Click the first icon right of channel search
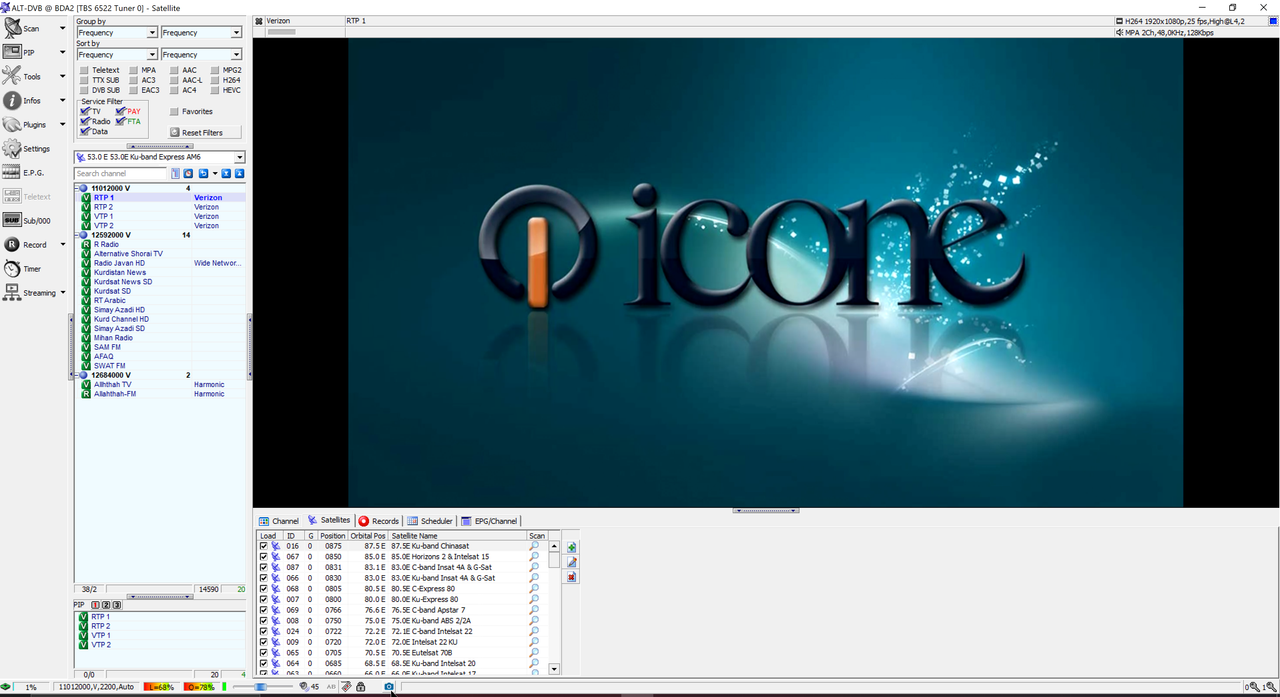 [175, 173]
